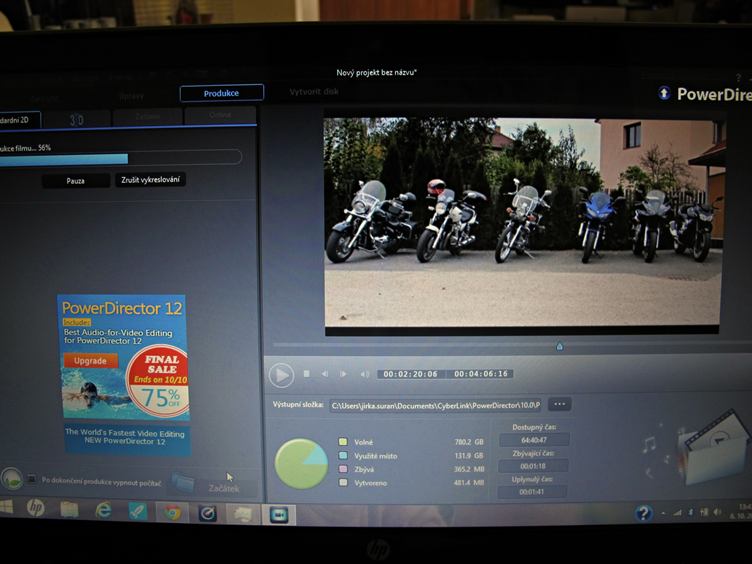Viewport: 752px width, 564px height.
Task: Click the Dostupný čas value 64:40:47
Action: (534, 440)
